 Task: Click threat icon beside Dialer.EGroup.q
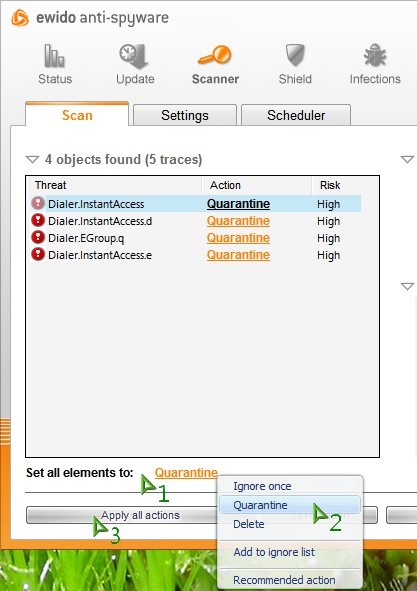[x=38, y=237]
